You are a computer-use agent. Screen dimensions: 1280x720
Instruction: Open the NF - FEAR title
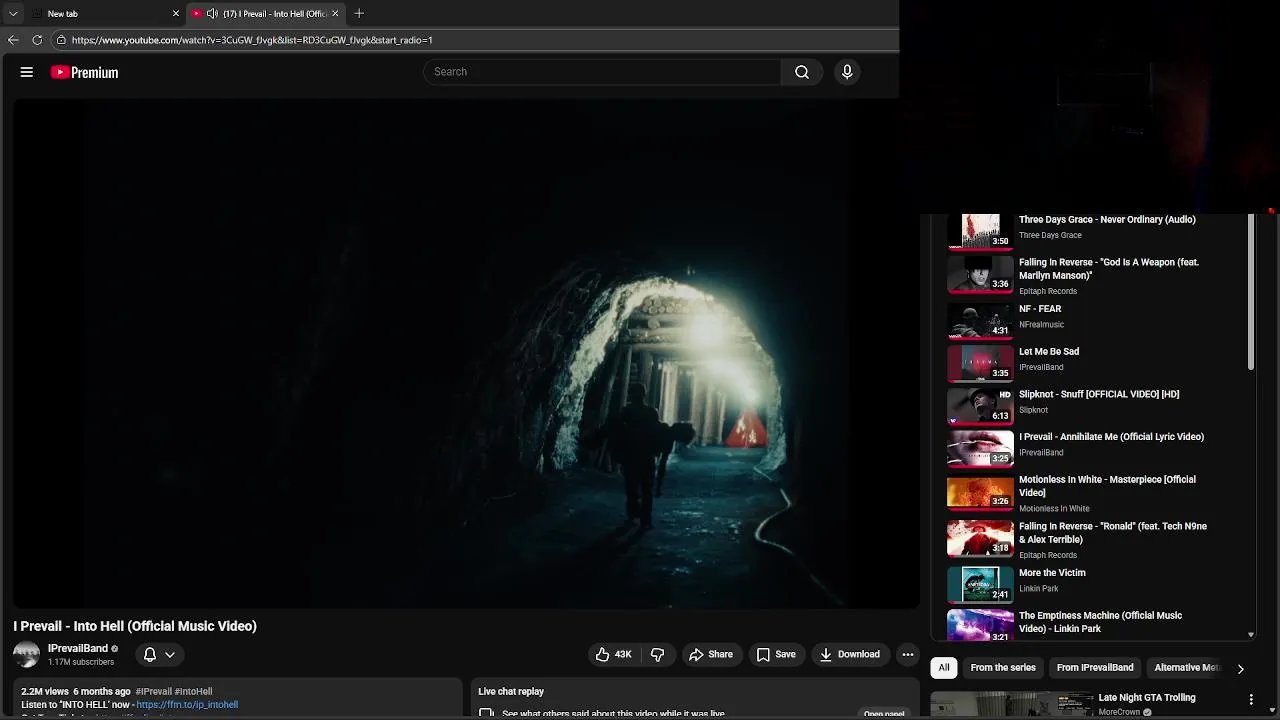[1040, 309]
